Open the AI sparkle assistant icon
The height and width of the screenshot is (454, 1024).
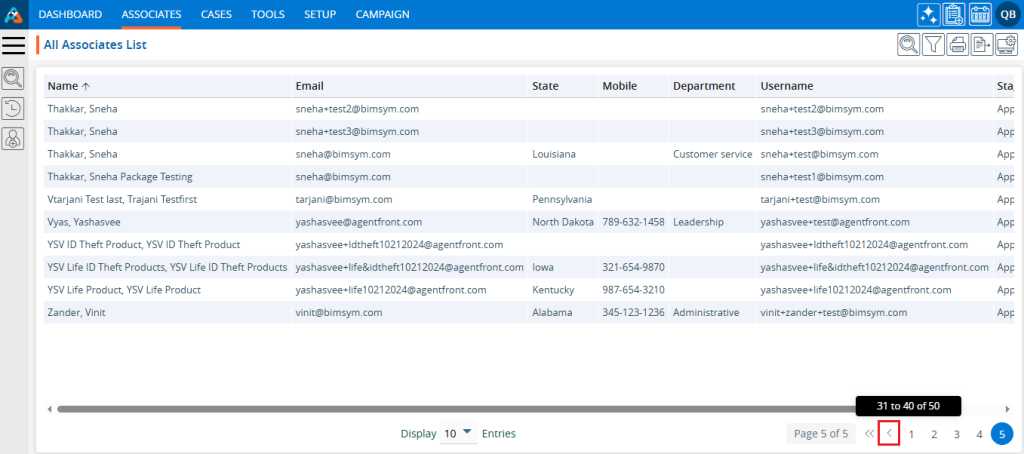(x=928, y=14)
